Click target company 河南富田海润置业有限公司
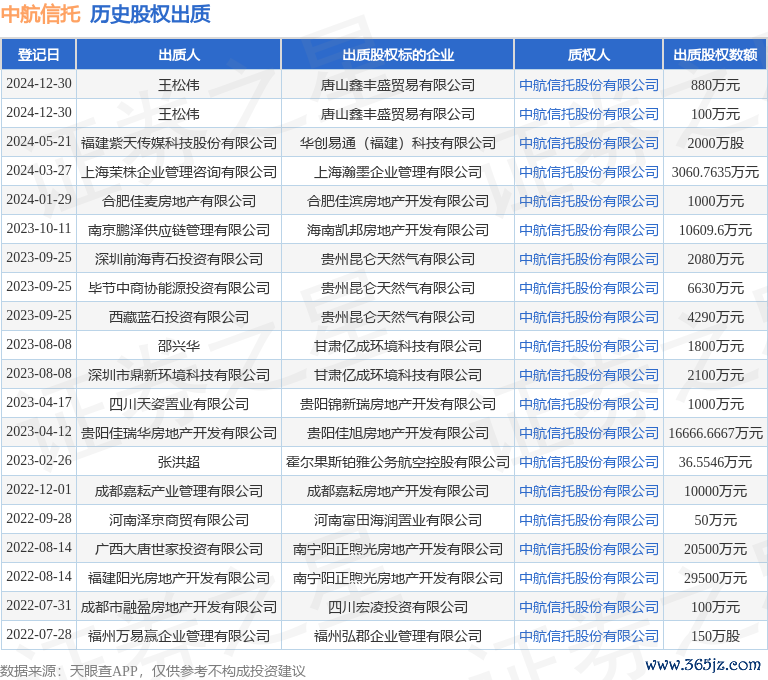The height and width of the screenshot is (680, 768). pyautogui.click(x=398, y=520)
